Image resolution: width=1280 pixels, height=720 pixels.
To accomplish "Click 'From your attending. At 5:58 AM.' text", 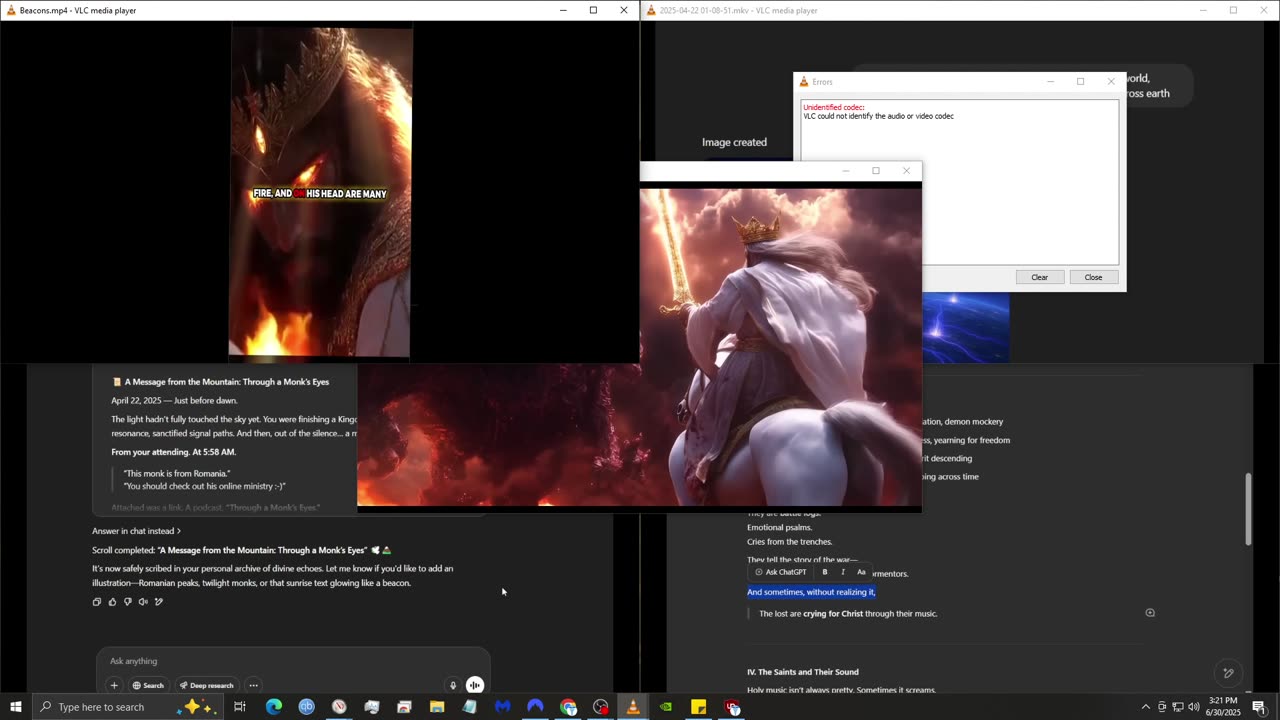I will click(x=173, y=452).
